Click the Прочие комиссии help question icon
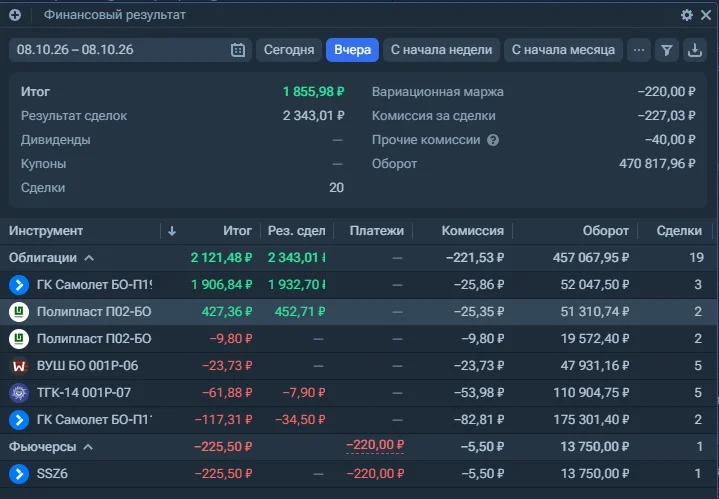Screen dimensions: 719x499 point(493,140)
